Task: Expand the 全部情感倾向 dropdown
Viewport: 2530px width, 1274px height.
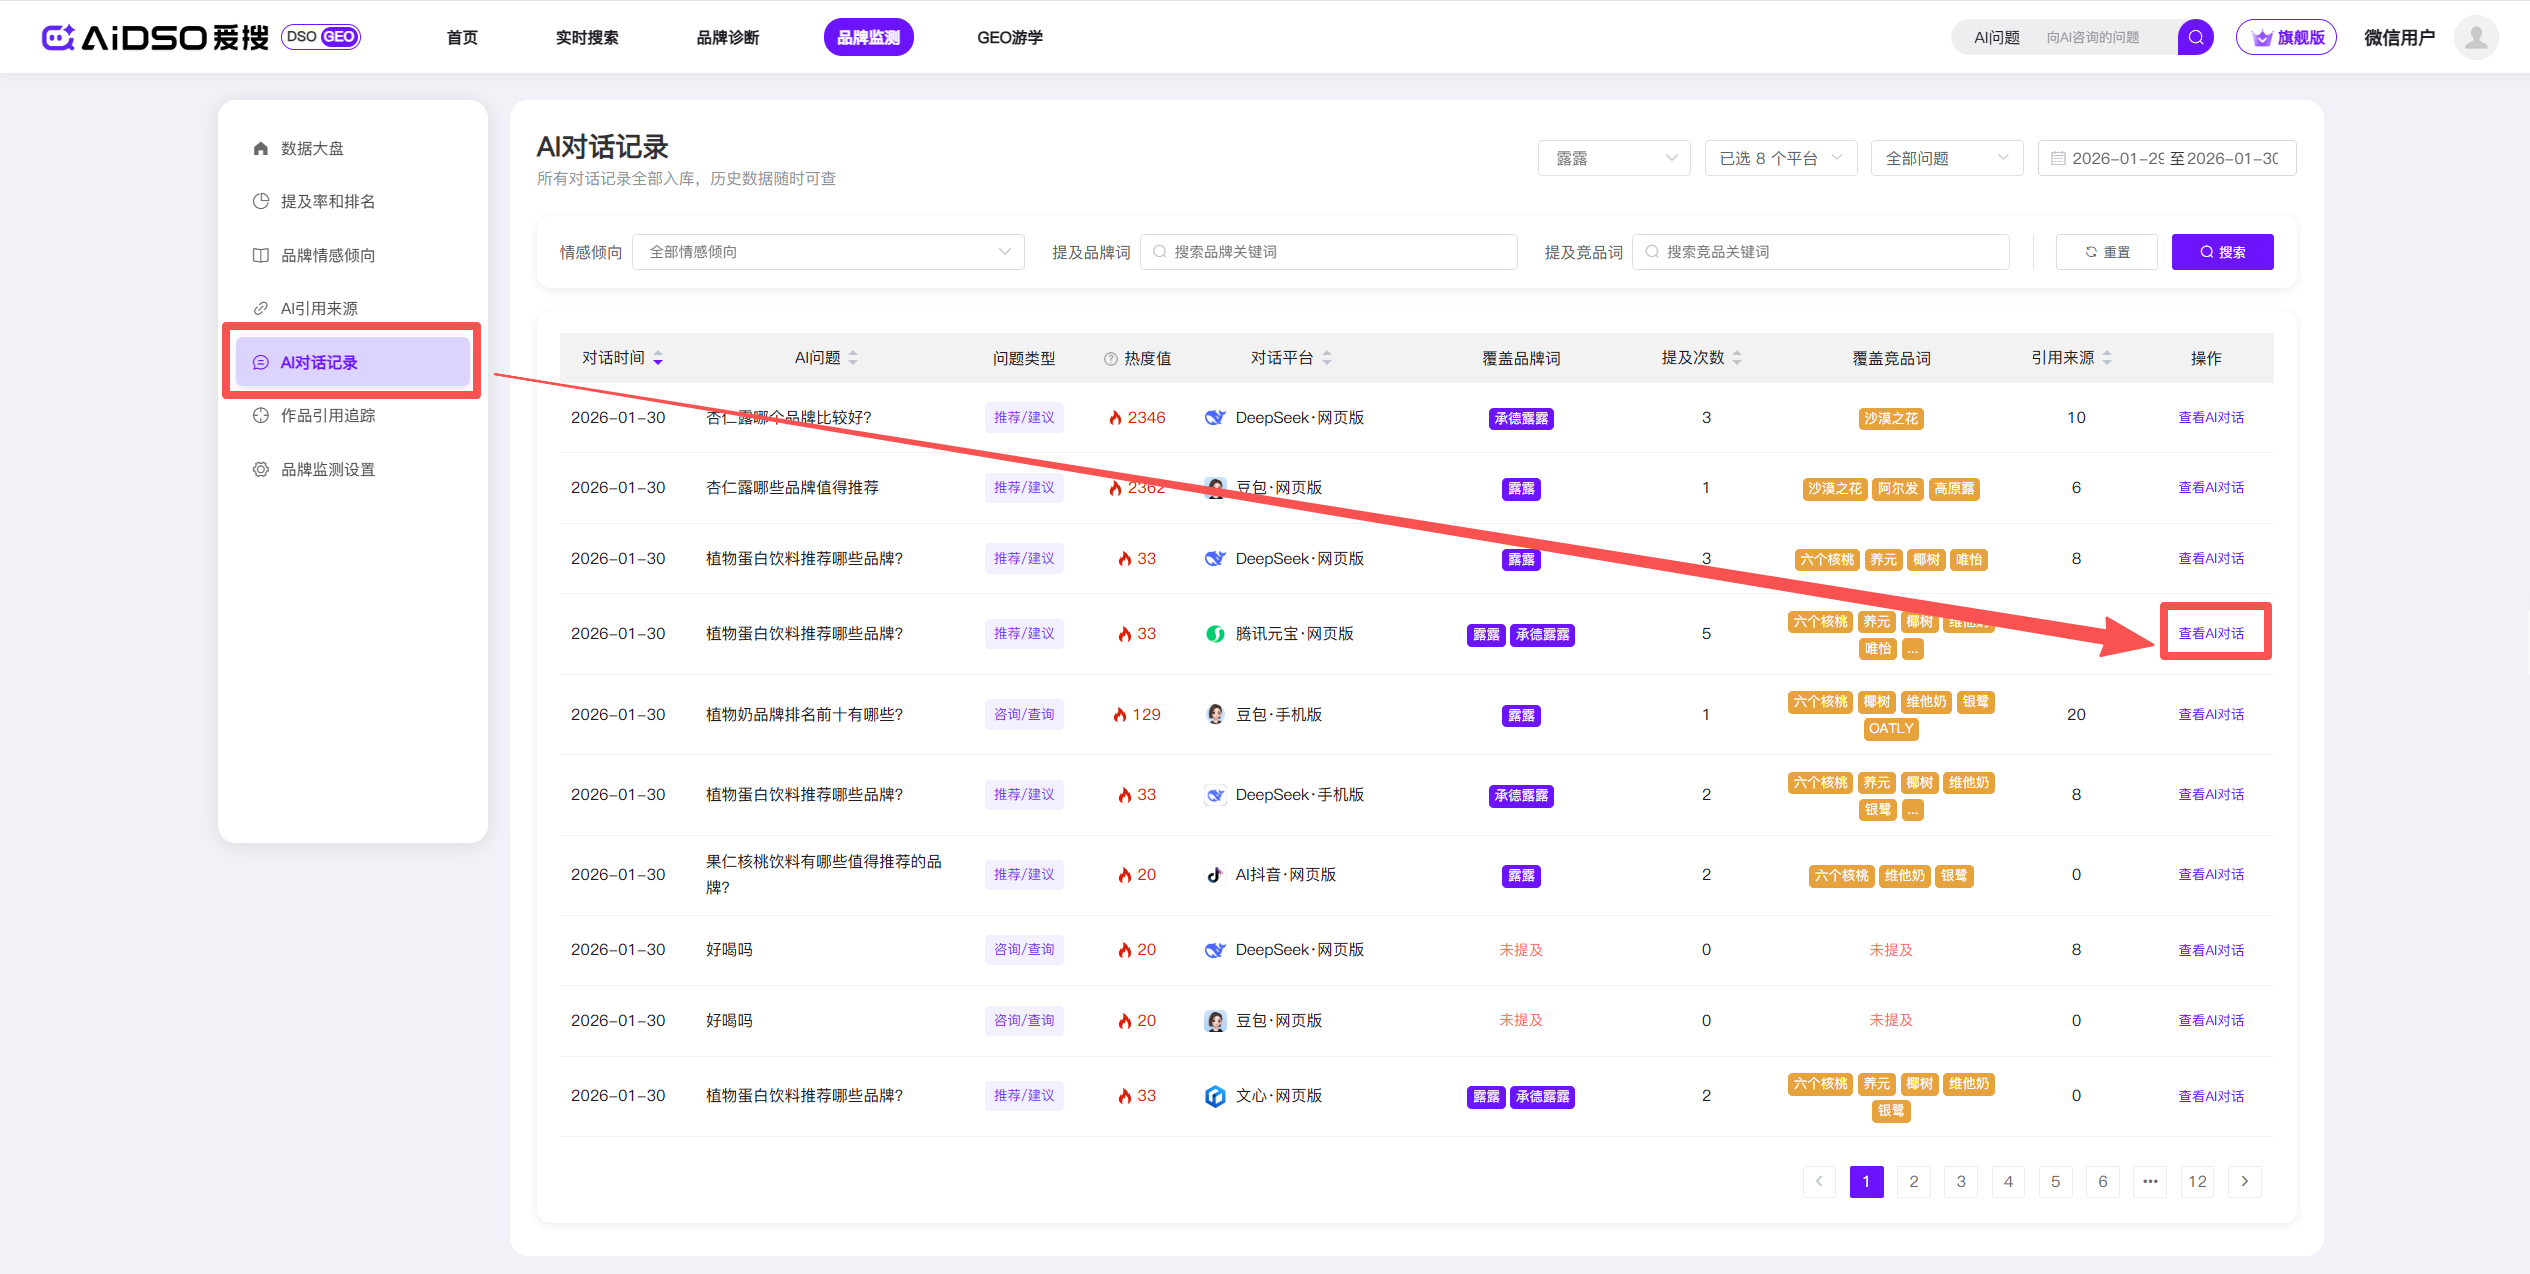Action: (828, 252)
